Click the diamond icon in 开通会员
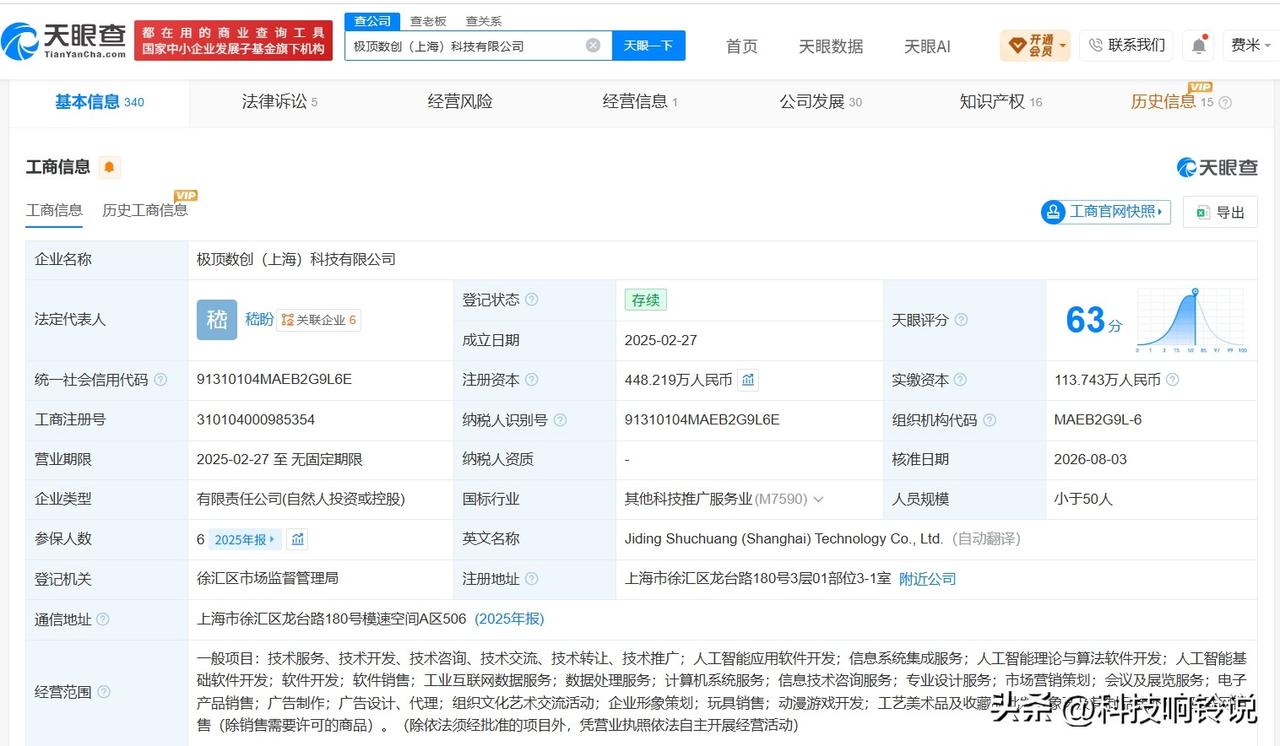This screenshot has height=746, width=1280. click(1017, 46)
